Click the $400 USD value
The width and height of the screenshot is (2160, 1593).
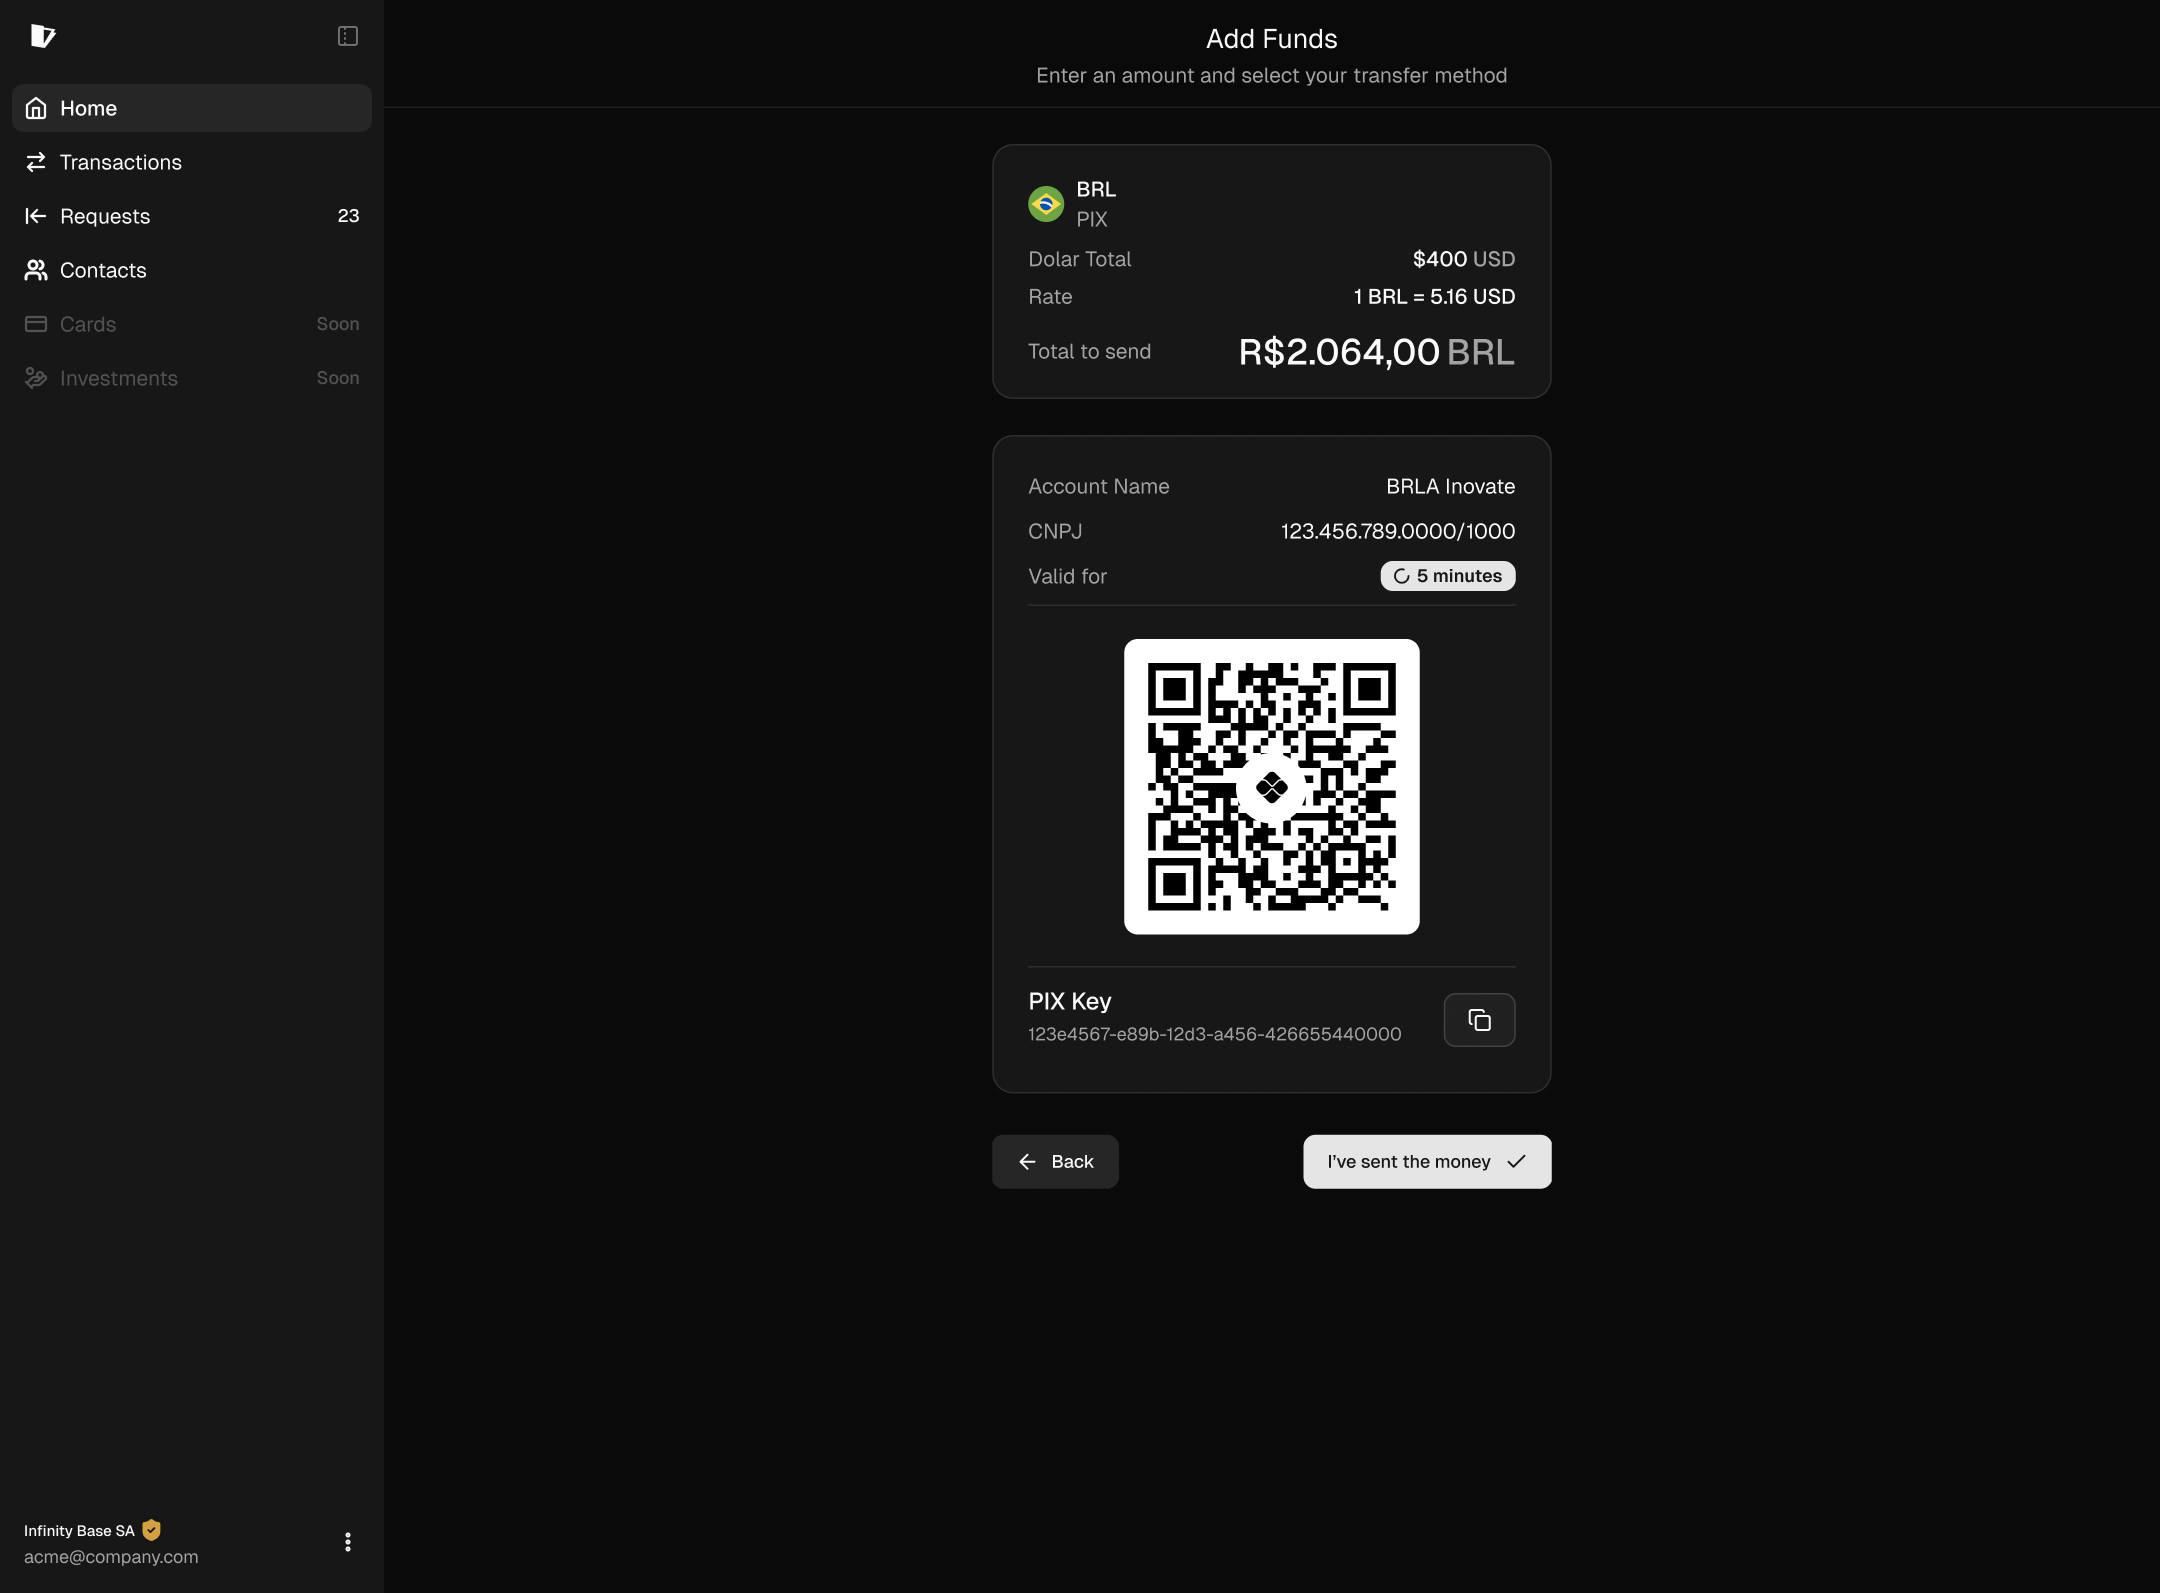click(x=1464, y=259)
